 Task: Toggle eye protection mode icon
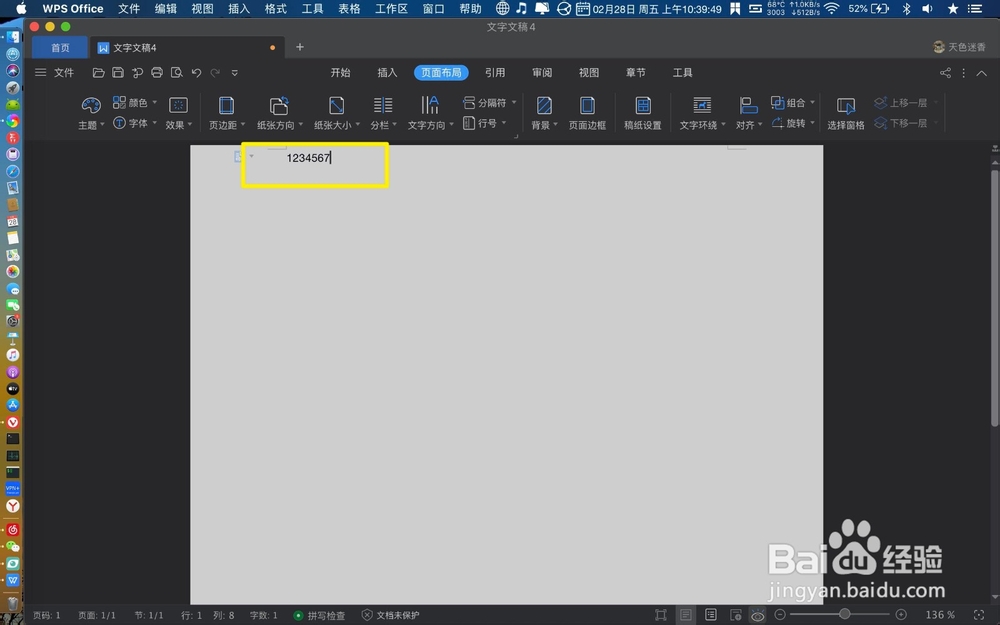[758, 615]
